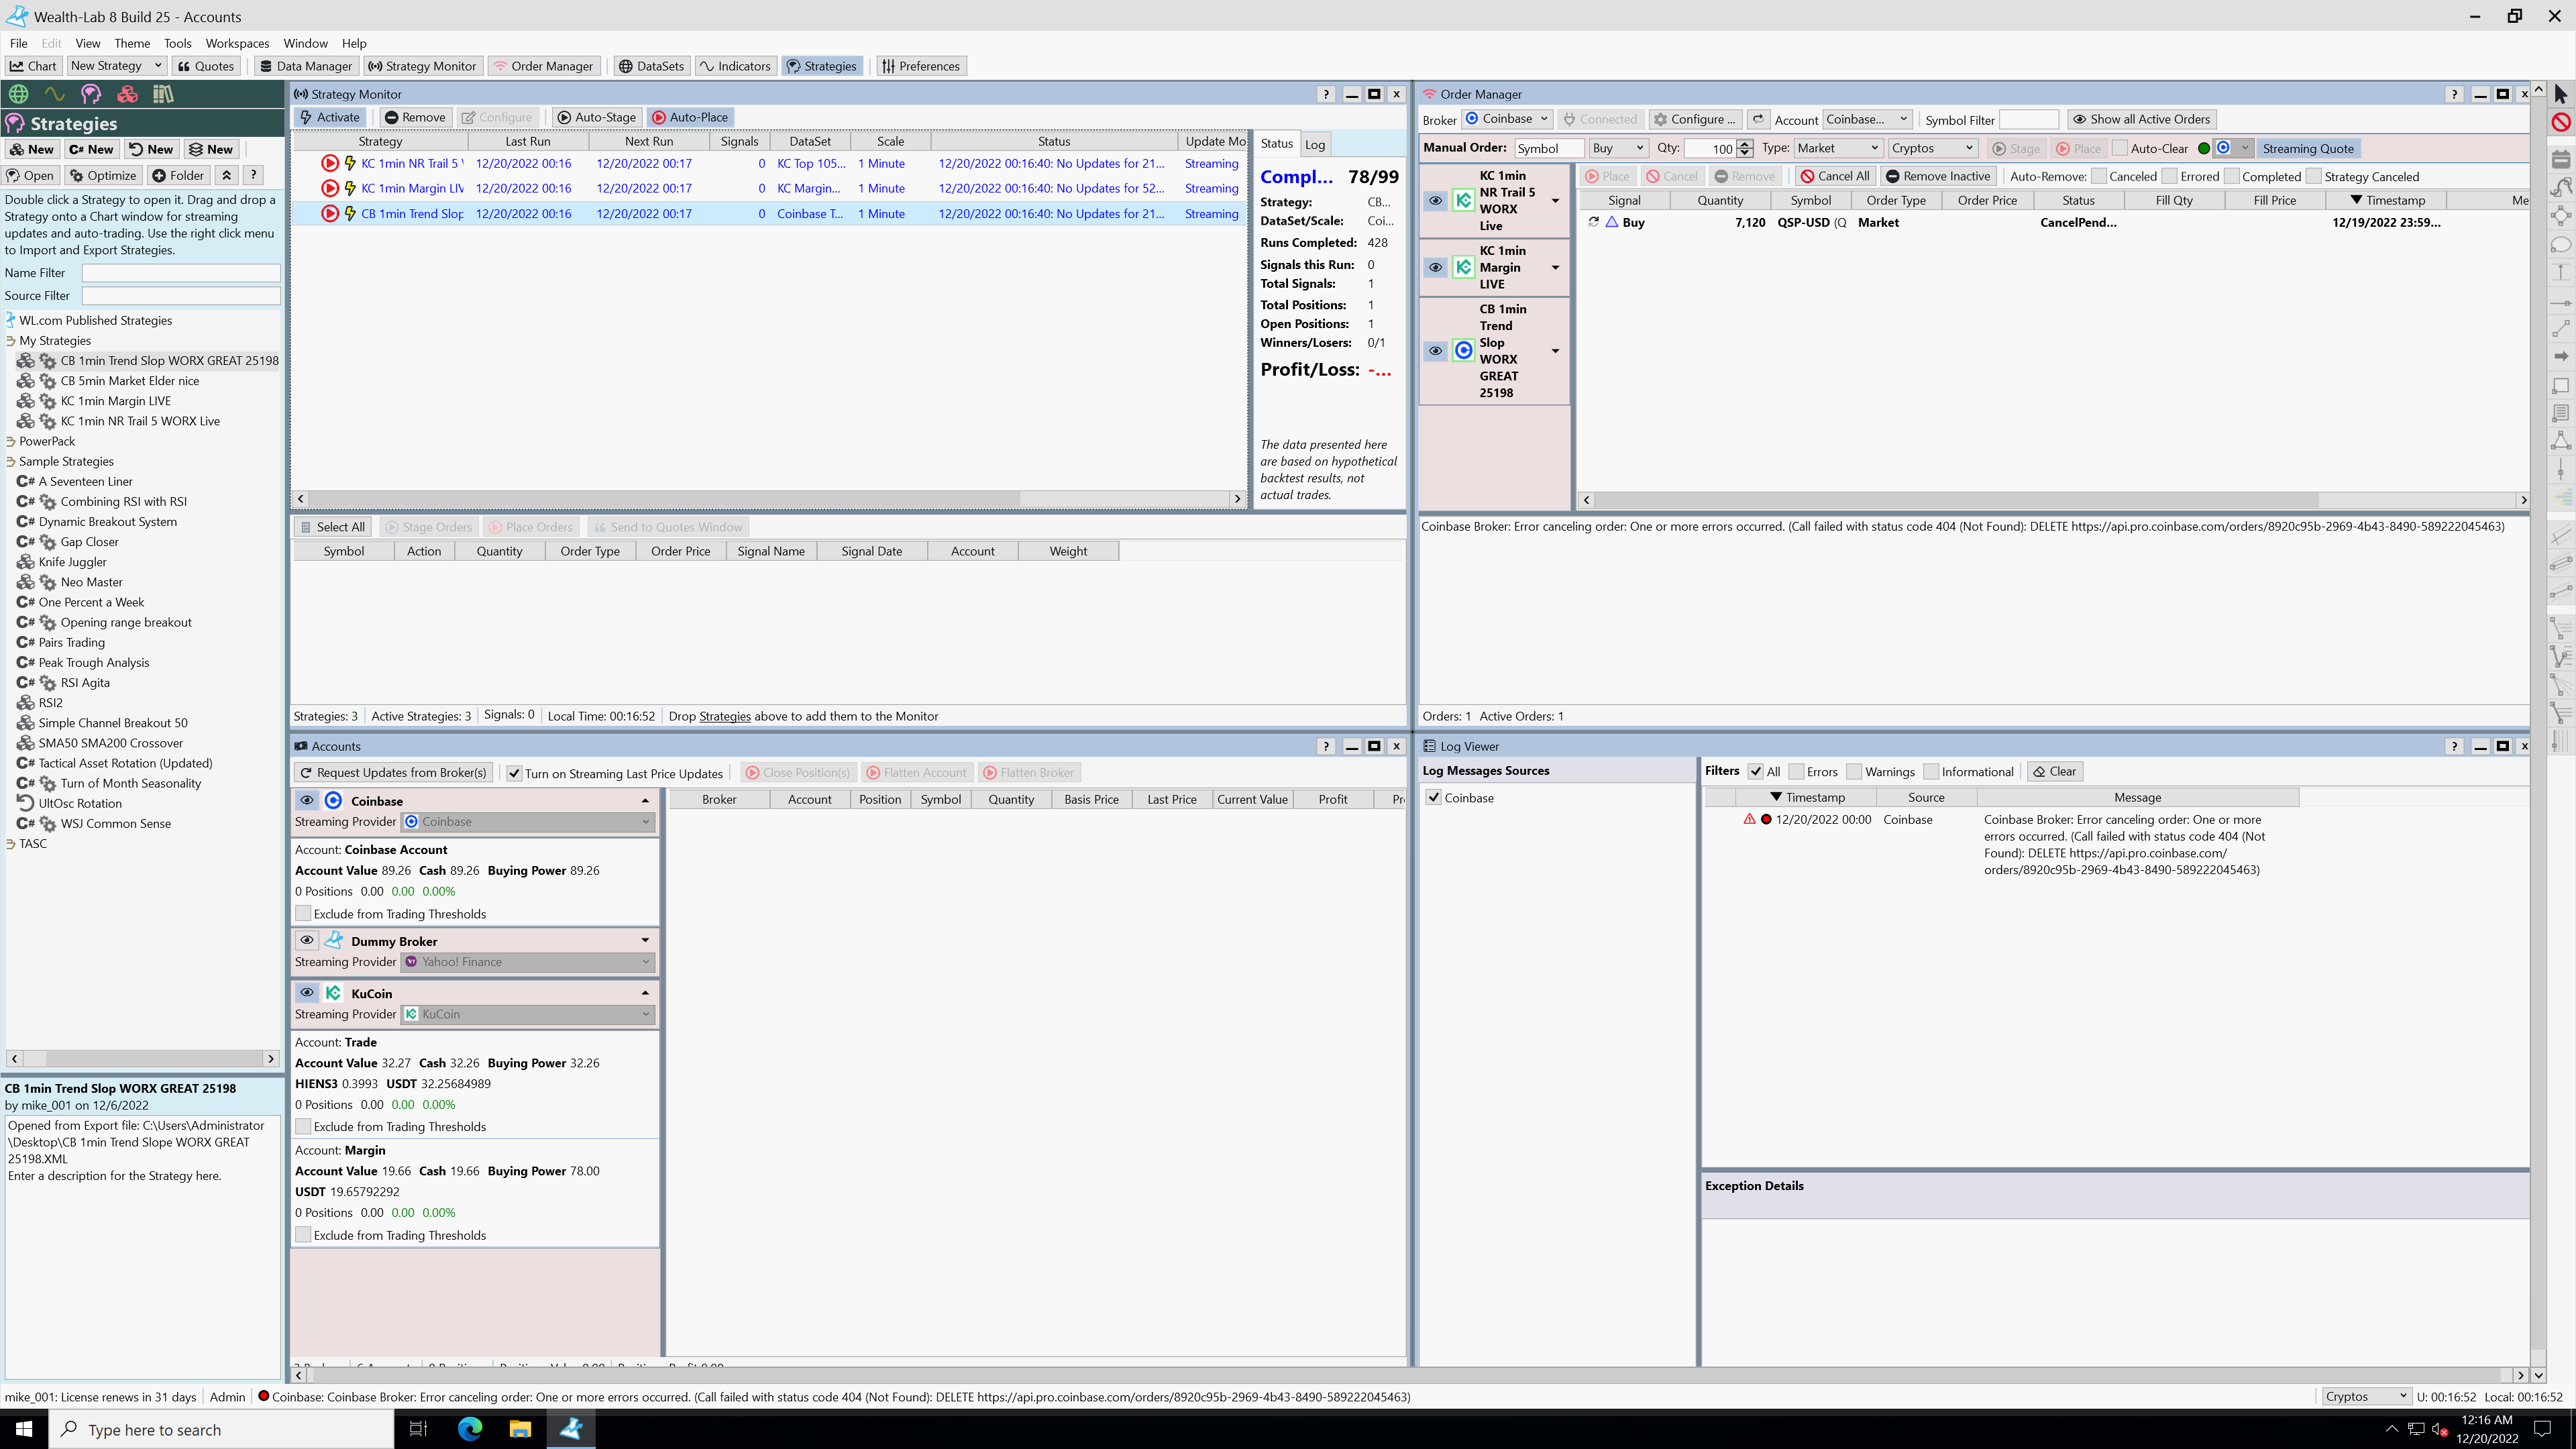
Task: Click the red no-symbol icon in the right toolbar
Action: (x=2560, y=122)
